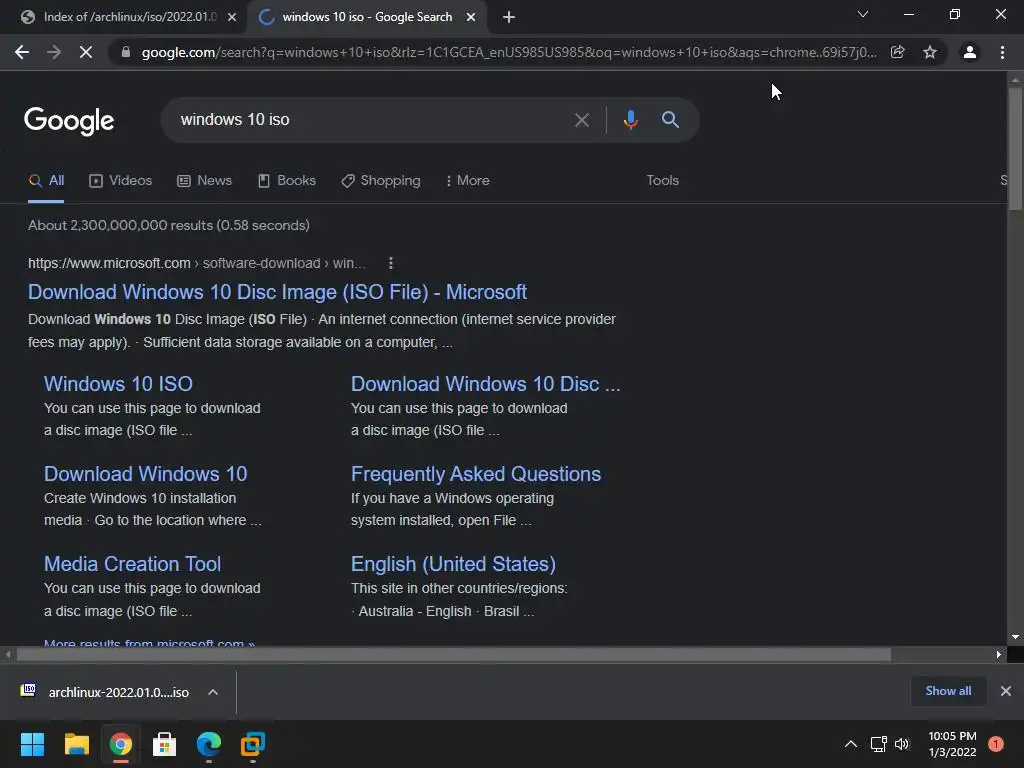
Task: Switch to the Index of /archlinux tab
Action: [x=124, y=17]
